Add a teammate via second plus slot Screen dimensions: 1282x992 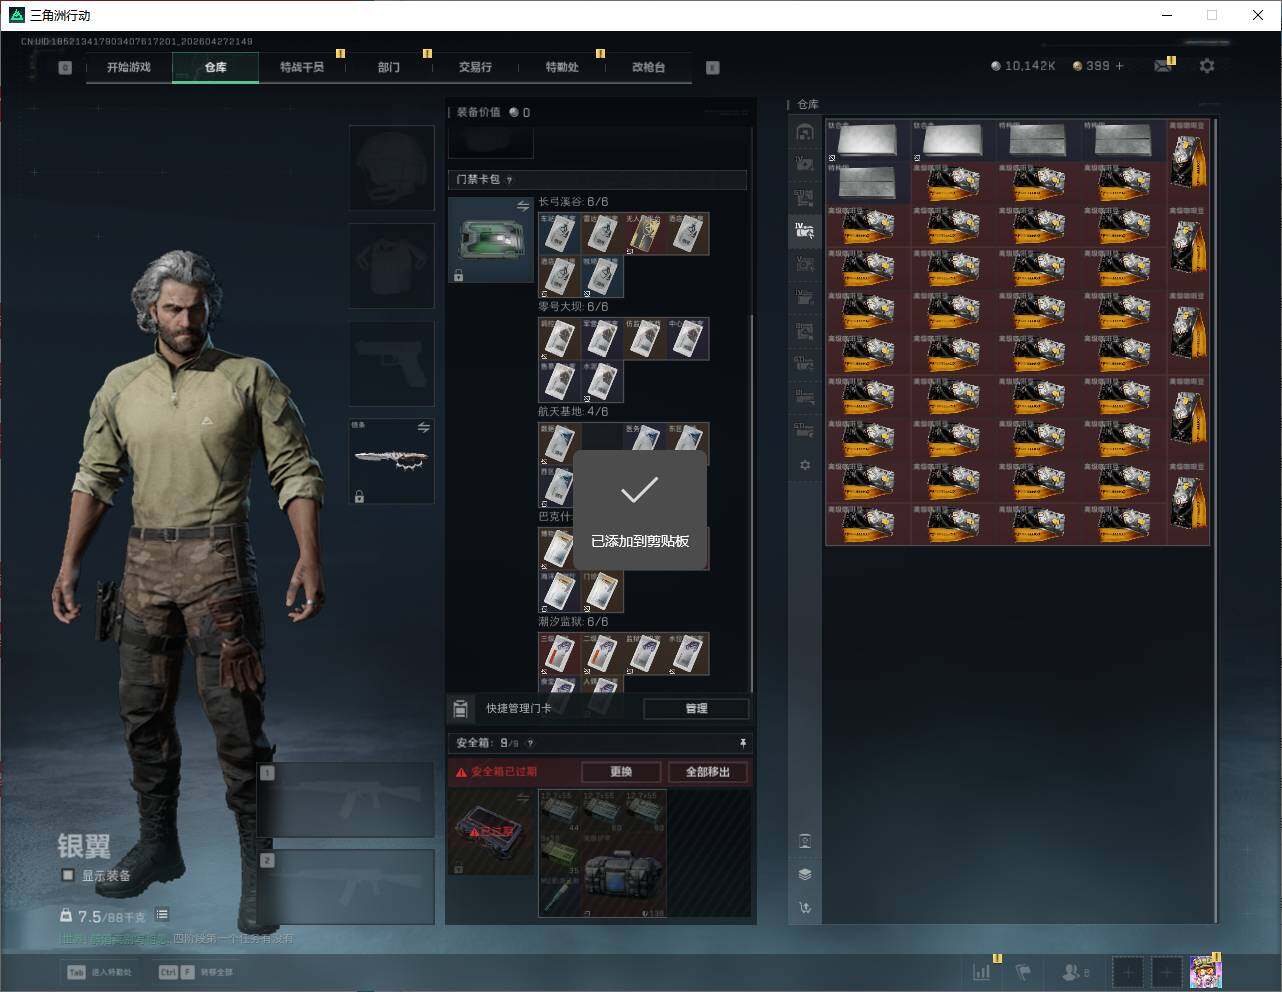[1166, 971]
